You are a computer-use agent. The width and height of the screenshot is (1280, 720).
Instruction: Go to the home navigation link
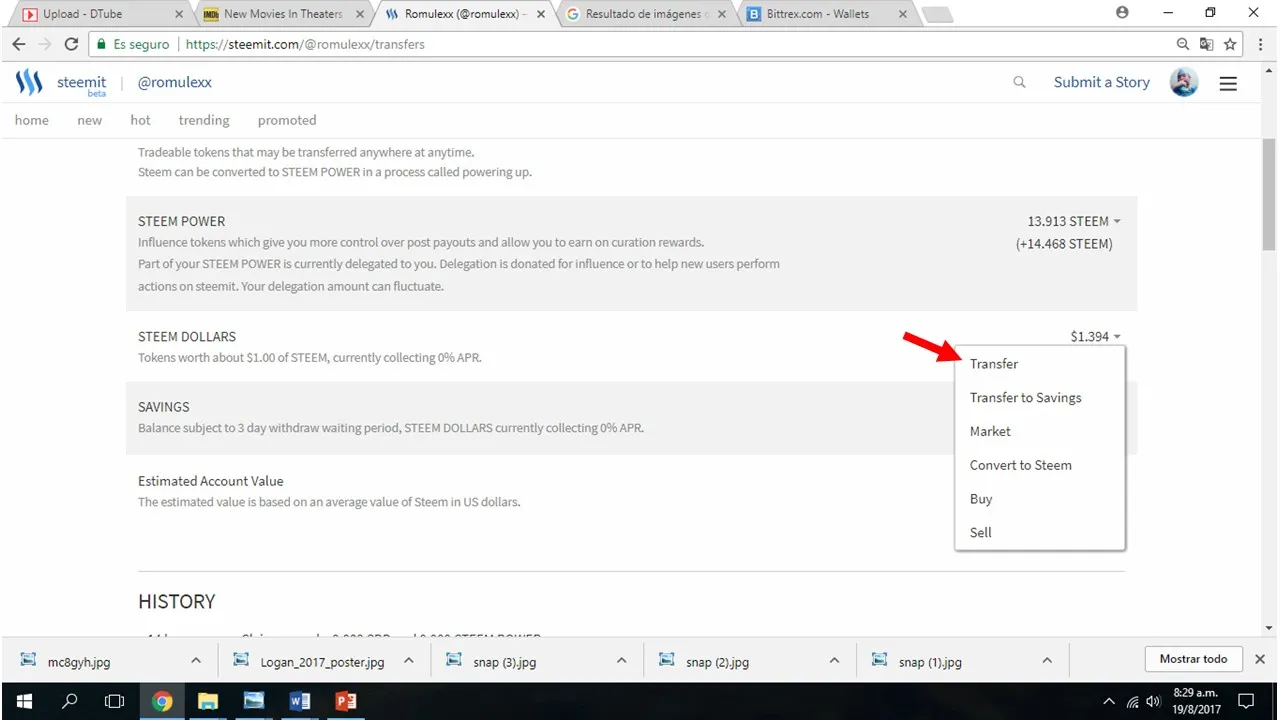pos(32,120)
